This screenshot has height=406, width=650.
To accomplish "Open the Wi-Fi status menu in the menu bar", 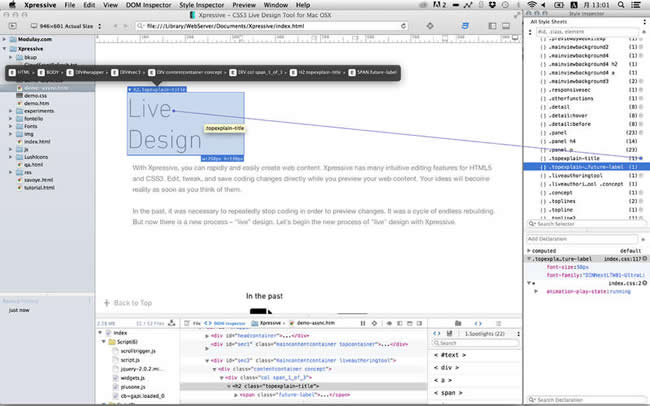I will coord(531,5).
